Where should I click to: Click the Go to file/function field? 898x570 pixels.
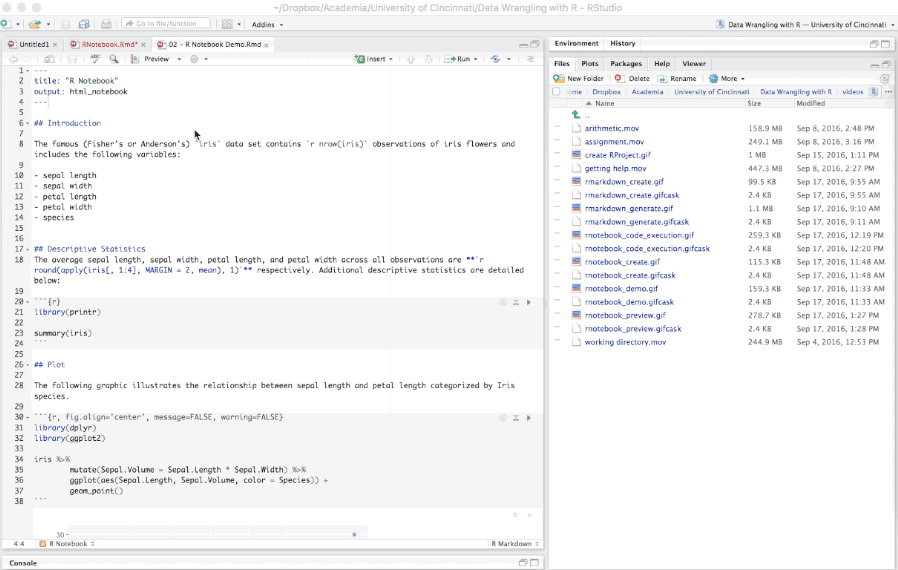pos(166,23)
